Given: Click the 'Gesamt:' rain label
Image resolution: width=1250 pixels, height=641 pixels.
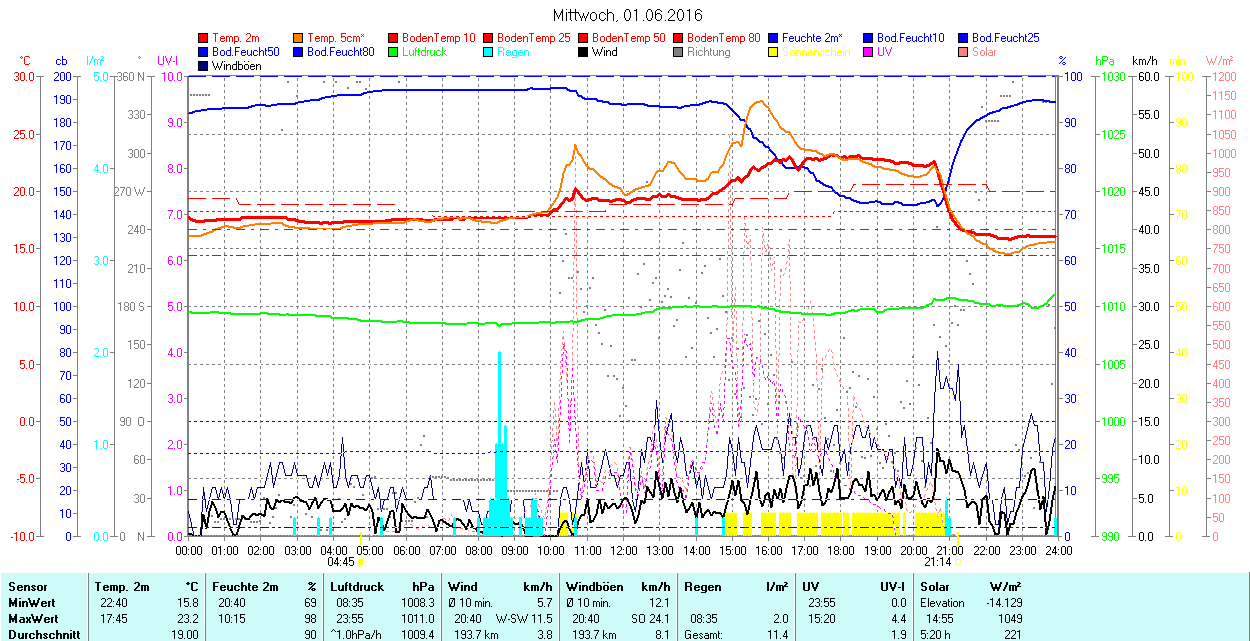Looking at the screenshot, I should point(704,635).
